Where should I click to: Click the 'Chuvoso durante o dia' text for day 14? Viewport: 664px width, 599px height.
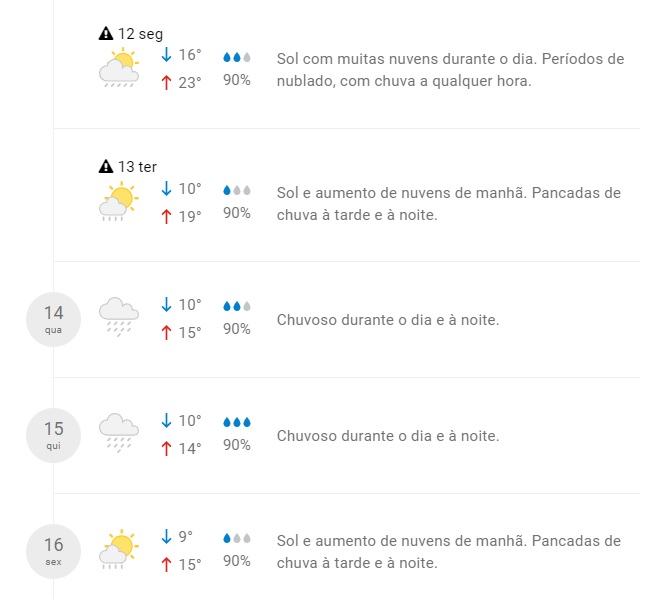tap(387, 320)
